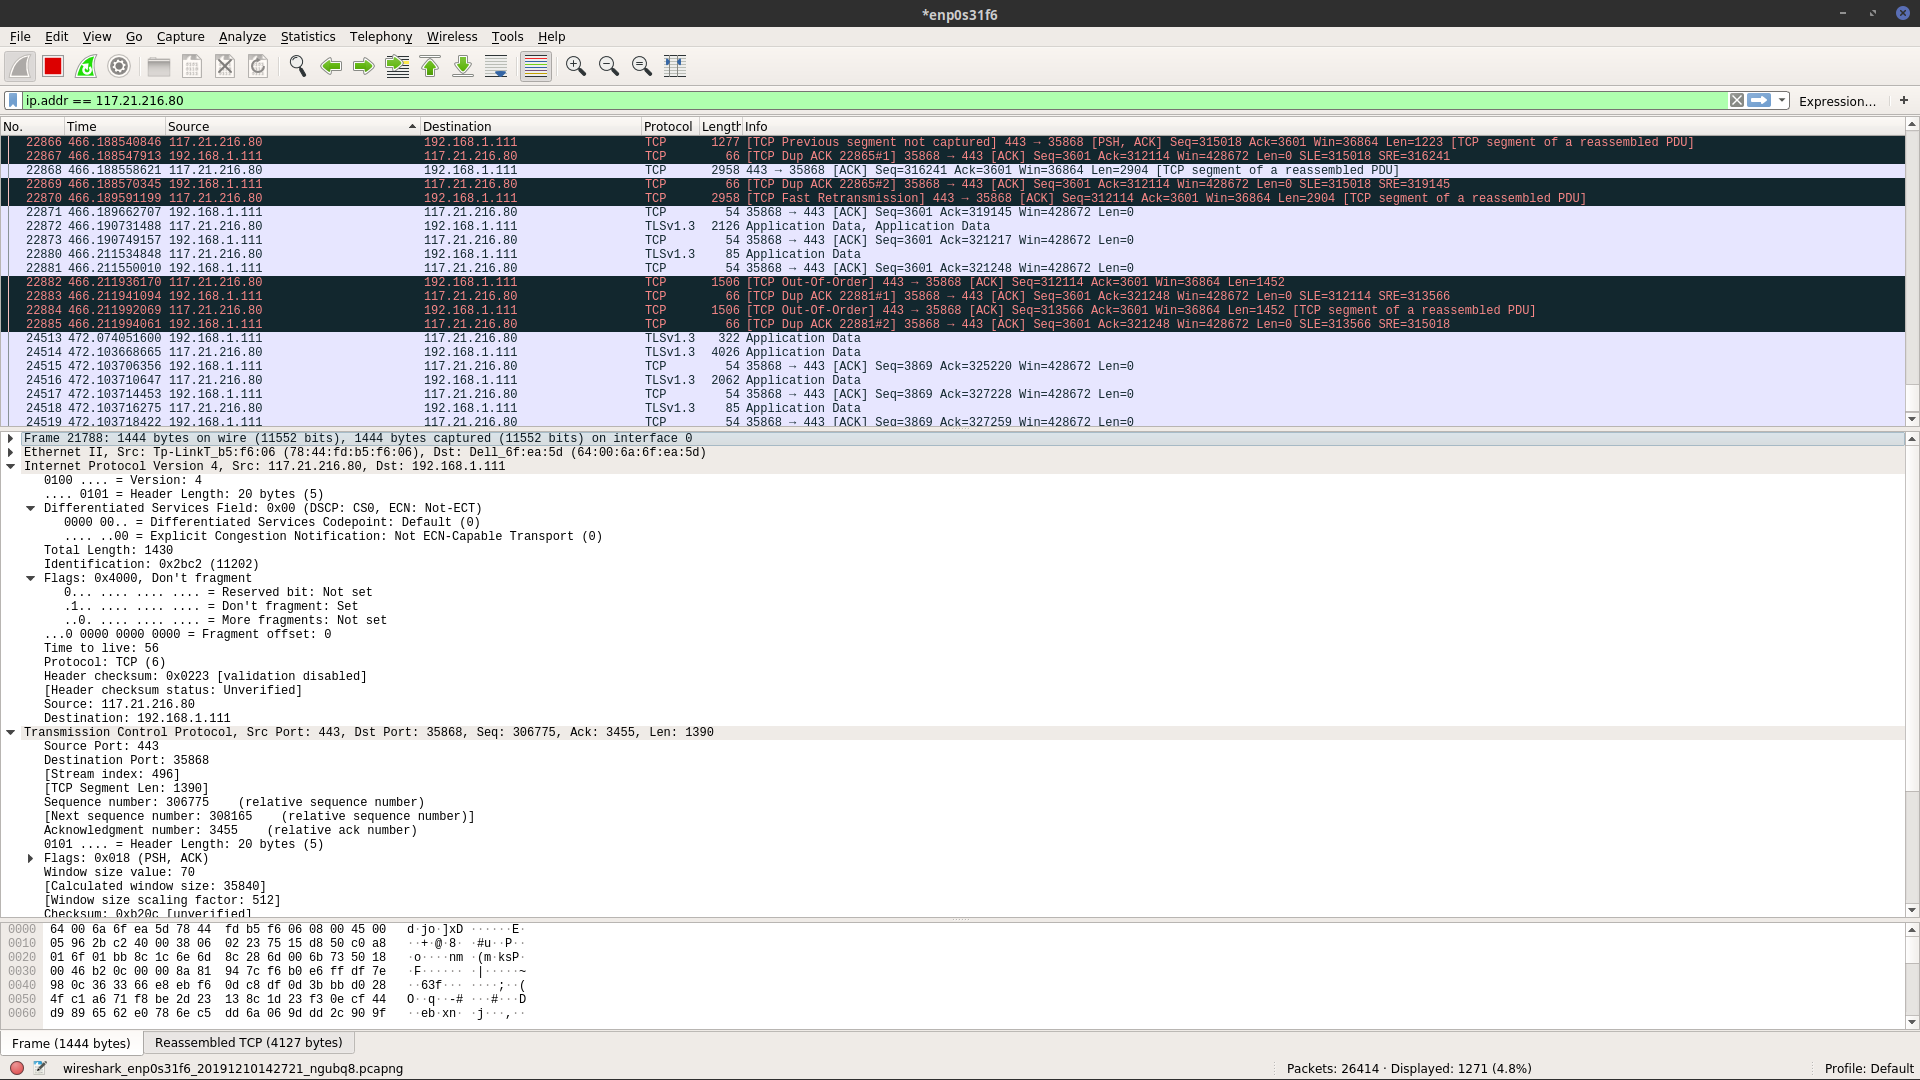Apply the display filter arrow
The height and width of the screenshot is (1080, 1920).
coord(1759,100)
